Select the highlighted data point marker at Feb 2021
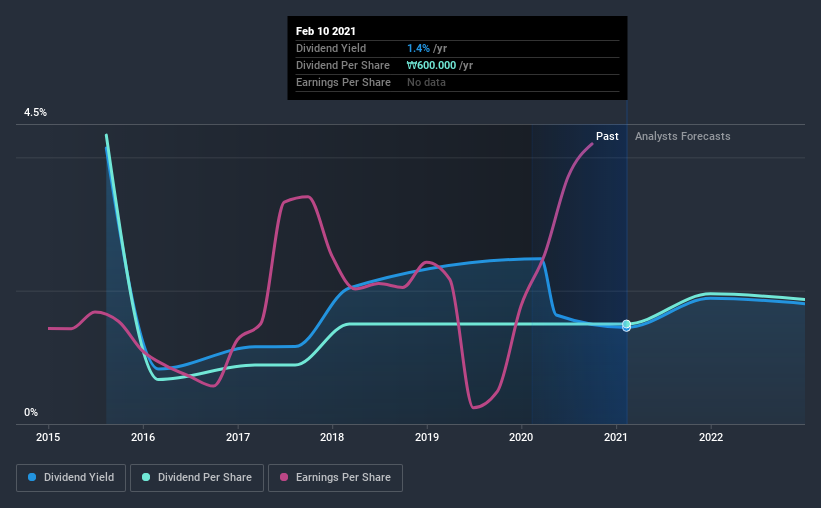Viewport: 821px width, 508px height. tap(626, 325)
